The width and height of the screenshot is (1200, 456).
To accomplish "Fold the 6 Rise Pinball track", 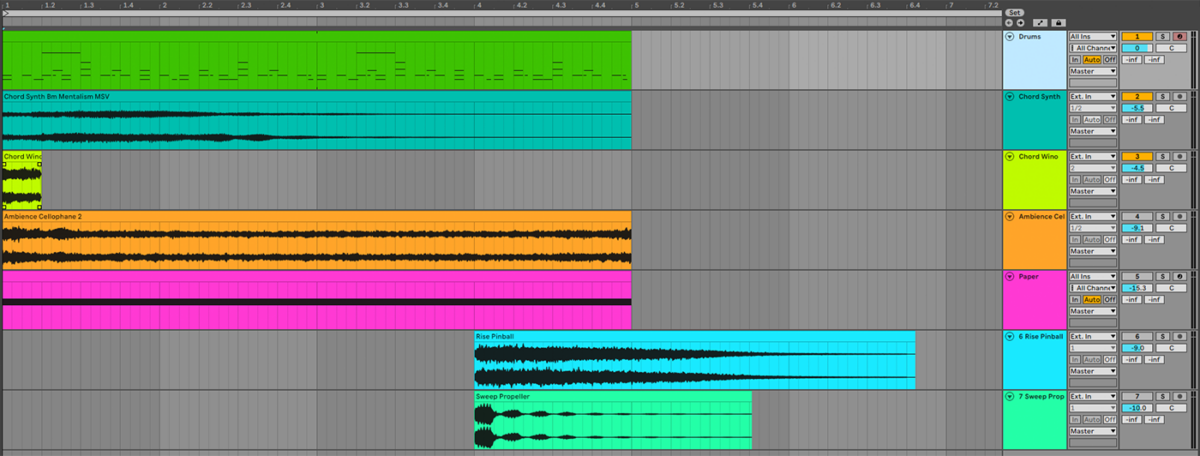I will click(x=1009, y=336).
